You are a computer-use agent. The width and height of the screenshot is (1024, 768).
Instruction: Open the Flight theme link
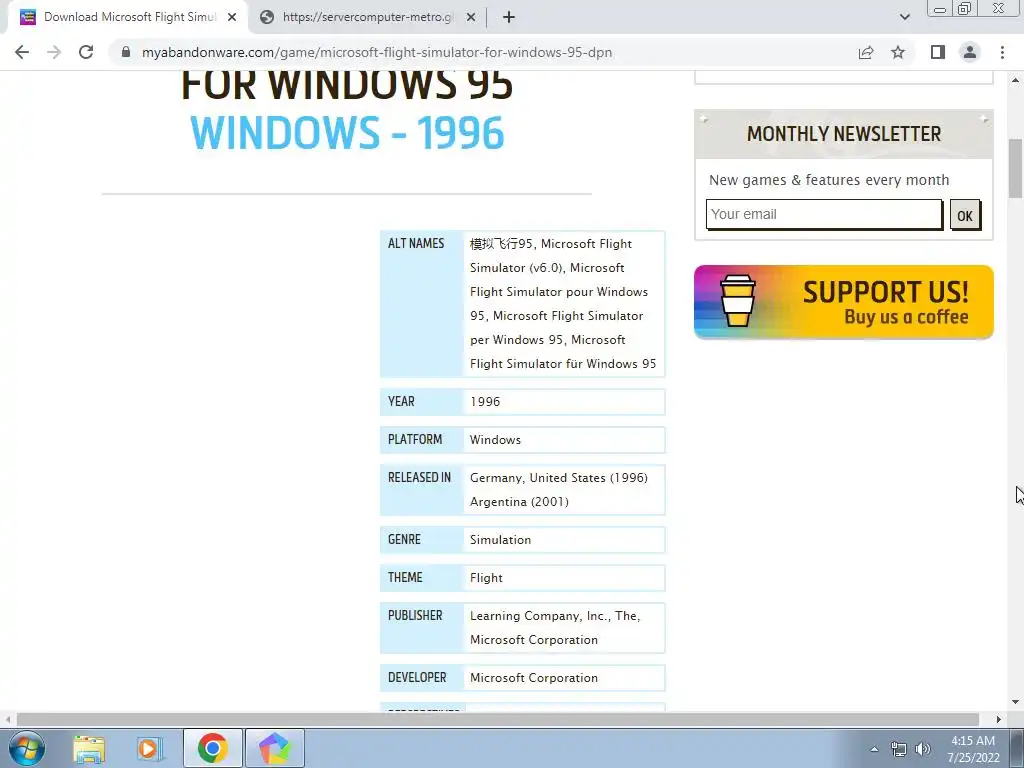pyautogui.click(x=486, y=578)
